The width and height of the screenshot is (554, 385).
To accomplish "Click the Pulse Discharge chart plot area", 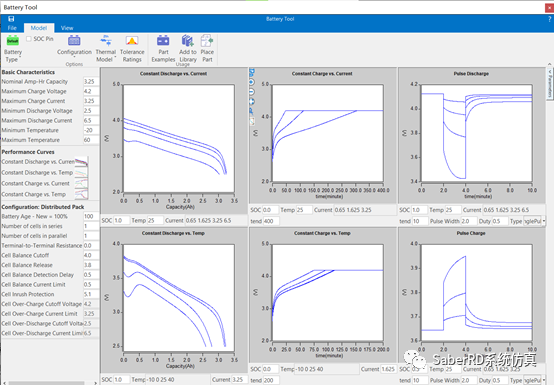I will (x=477, y=133).
